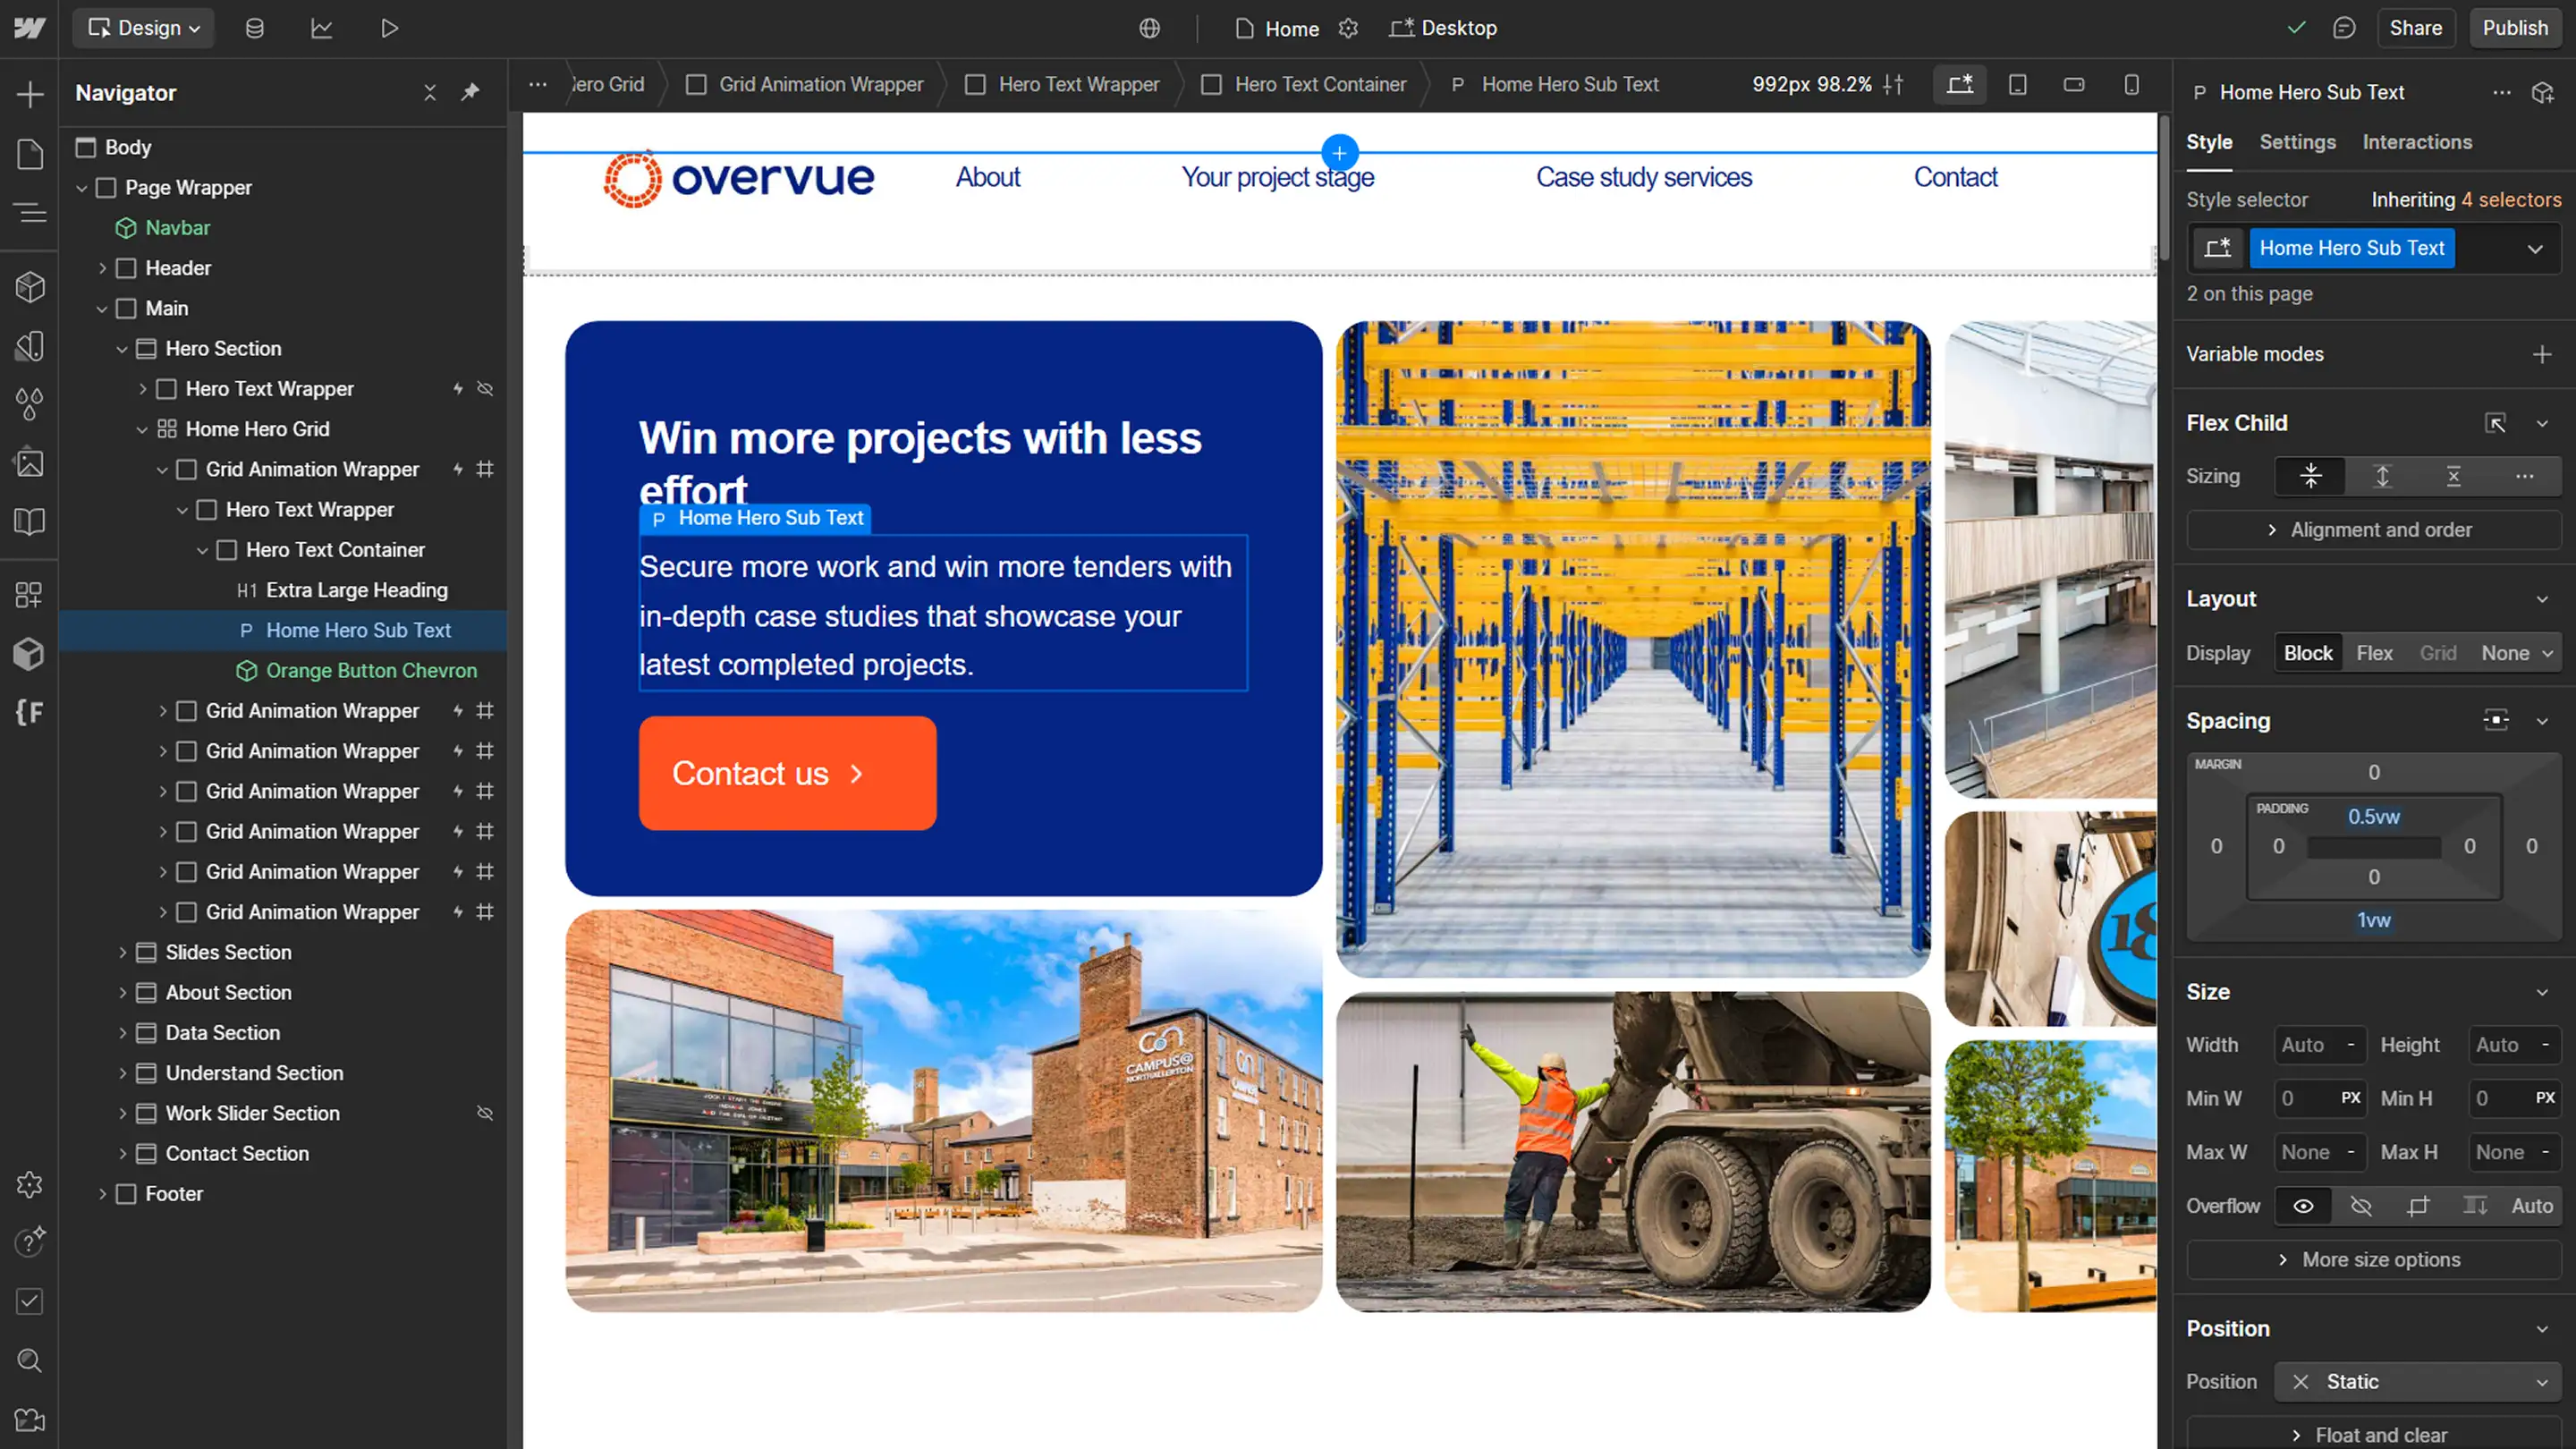Open the Pages panel icon
Image resolution: width=2576 pixels, height=1449 pixels.
pyautogui.click(x=29, y=154)
